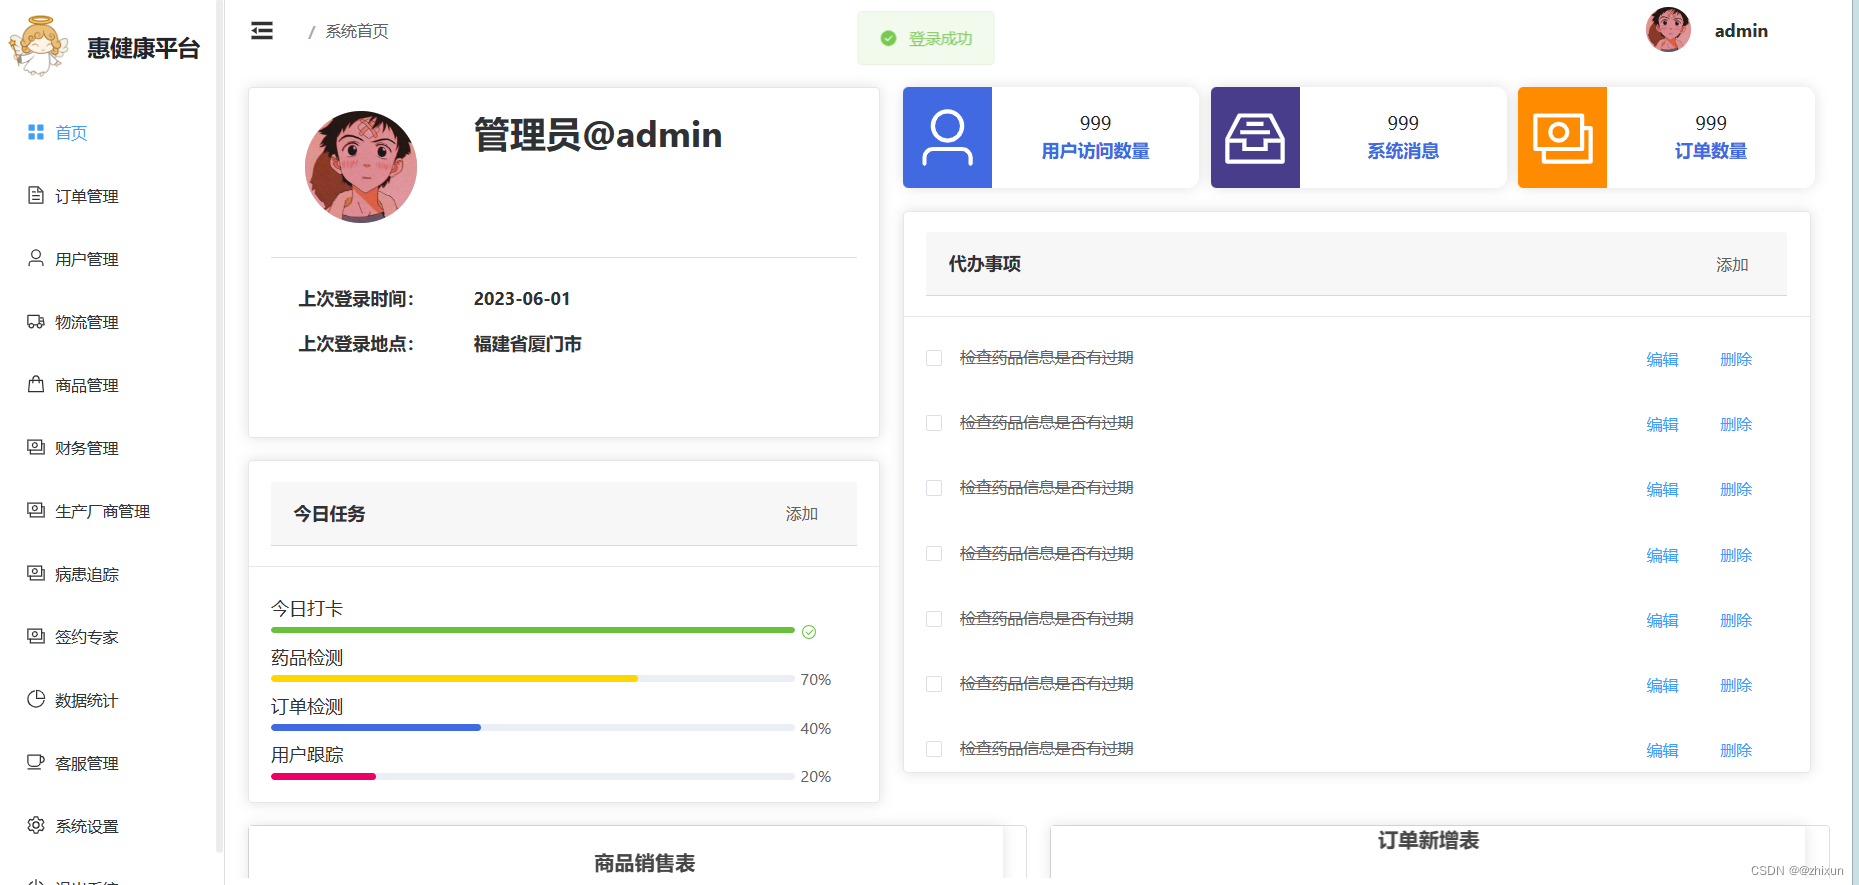The height and width of the screenshot is (885, 1859).
Task: Click the 系统设置 gear icon
Action: [x=36, y=825]
